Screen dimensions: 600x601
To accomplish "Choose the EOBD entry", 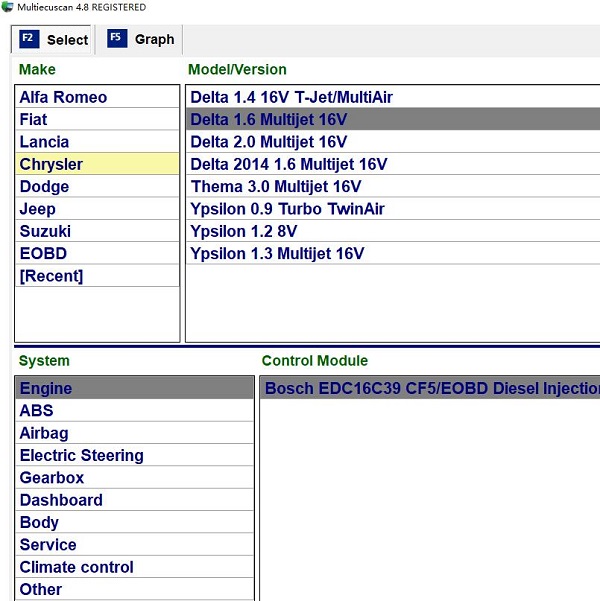I will click(97, 253).
